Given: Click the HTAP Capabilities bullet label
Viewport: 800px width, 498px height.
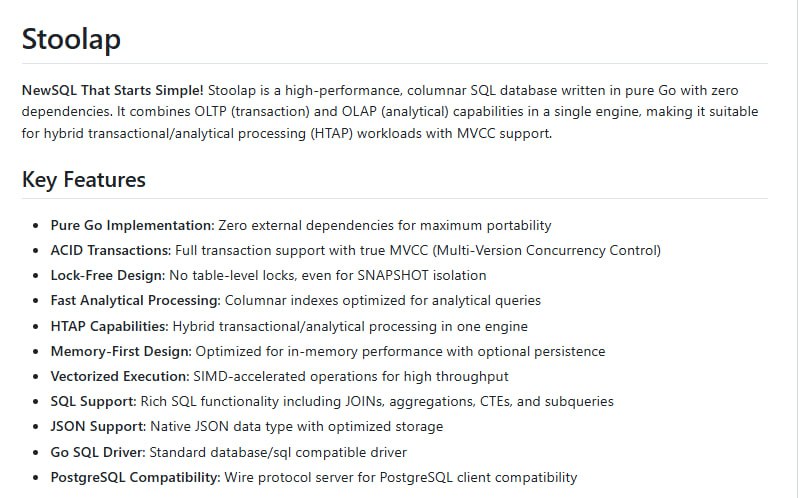Looking at the screenshot, I should click(x=109, y=326).
